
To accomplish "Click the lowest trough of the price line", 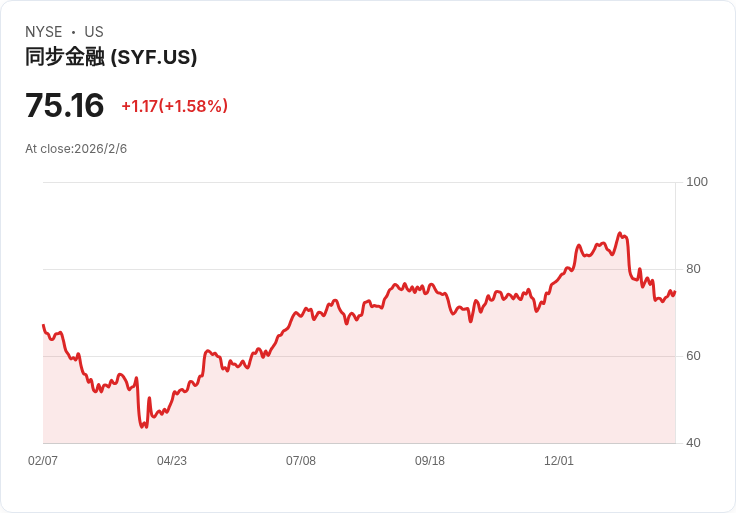I will coord(142,427).
